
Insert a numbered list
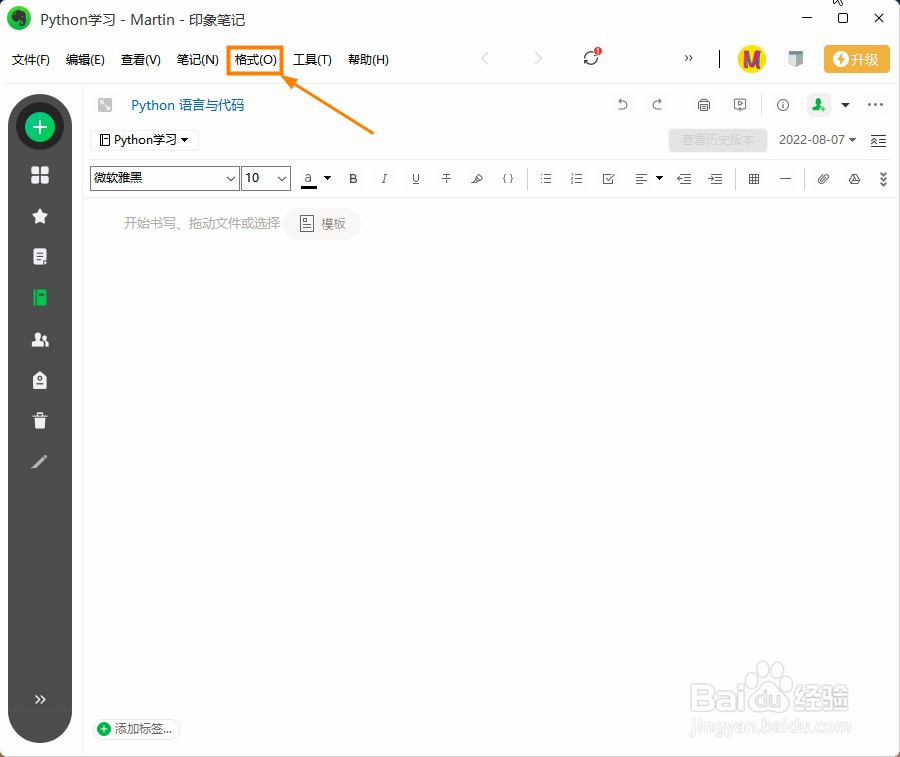[577, 179]
